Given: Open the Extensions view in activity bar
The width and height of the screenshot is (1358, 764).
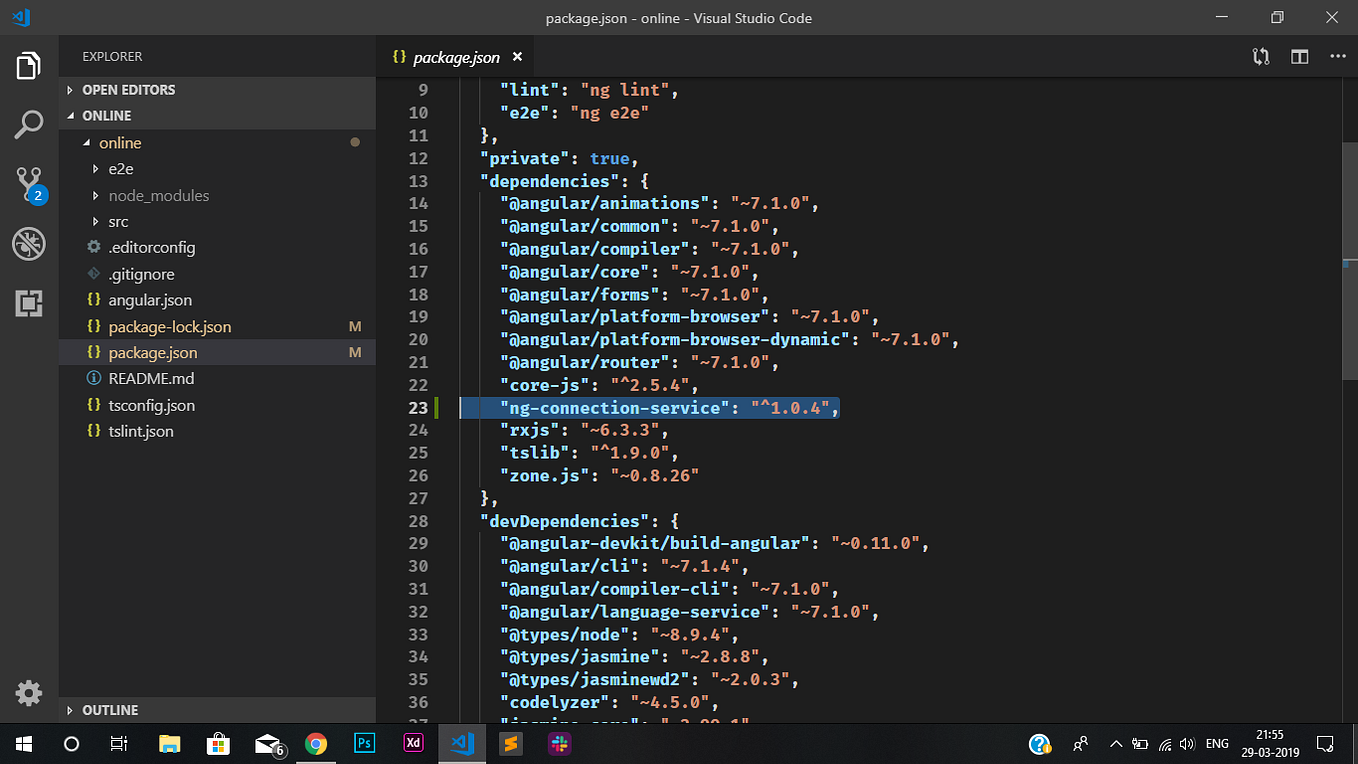Looking at the screenshot, I should [x=29, y=303].
